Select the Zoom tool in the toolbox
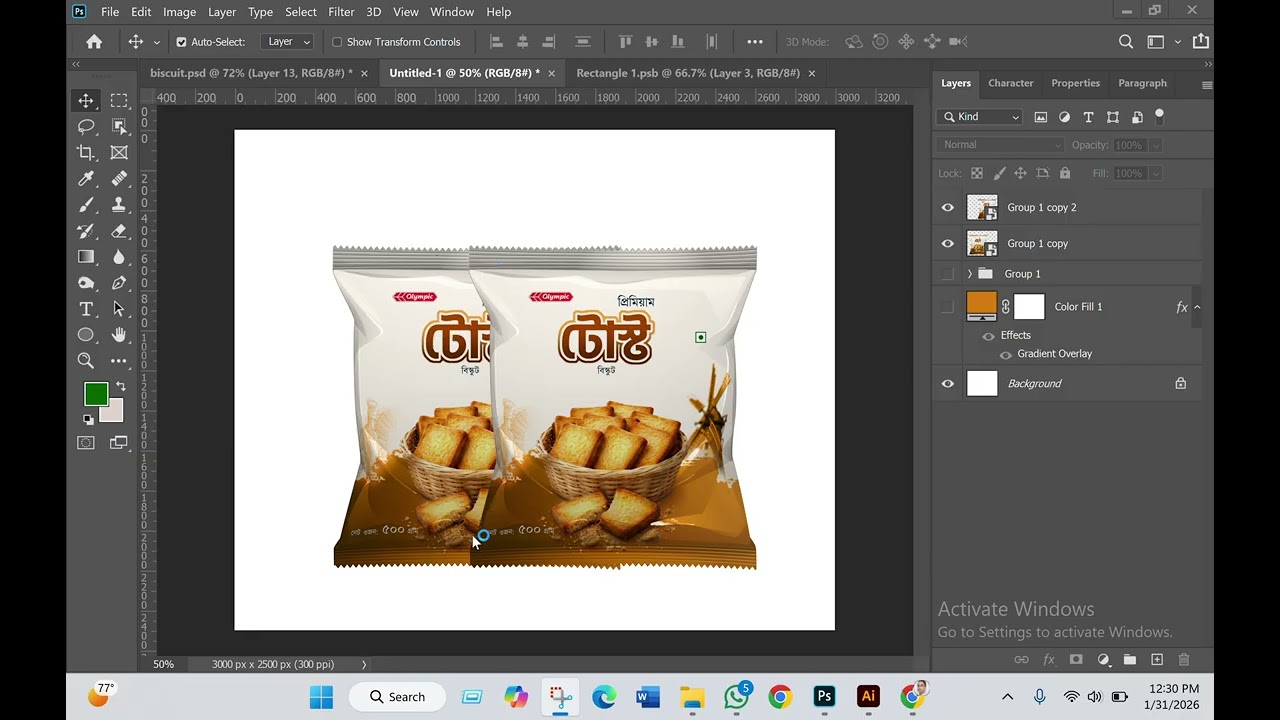1280x720 pixels. click(x=86, y=361)
